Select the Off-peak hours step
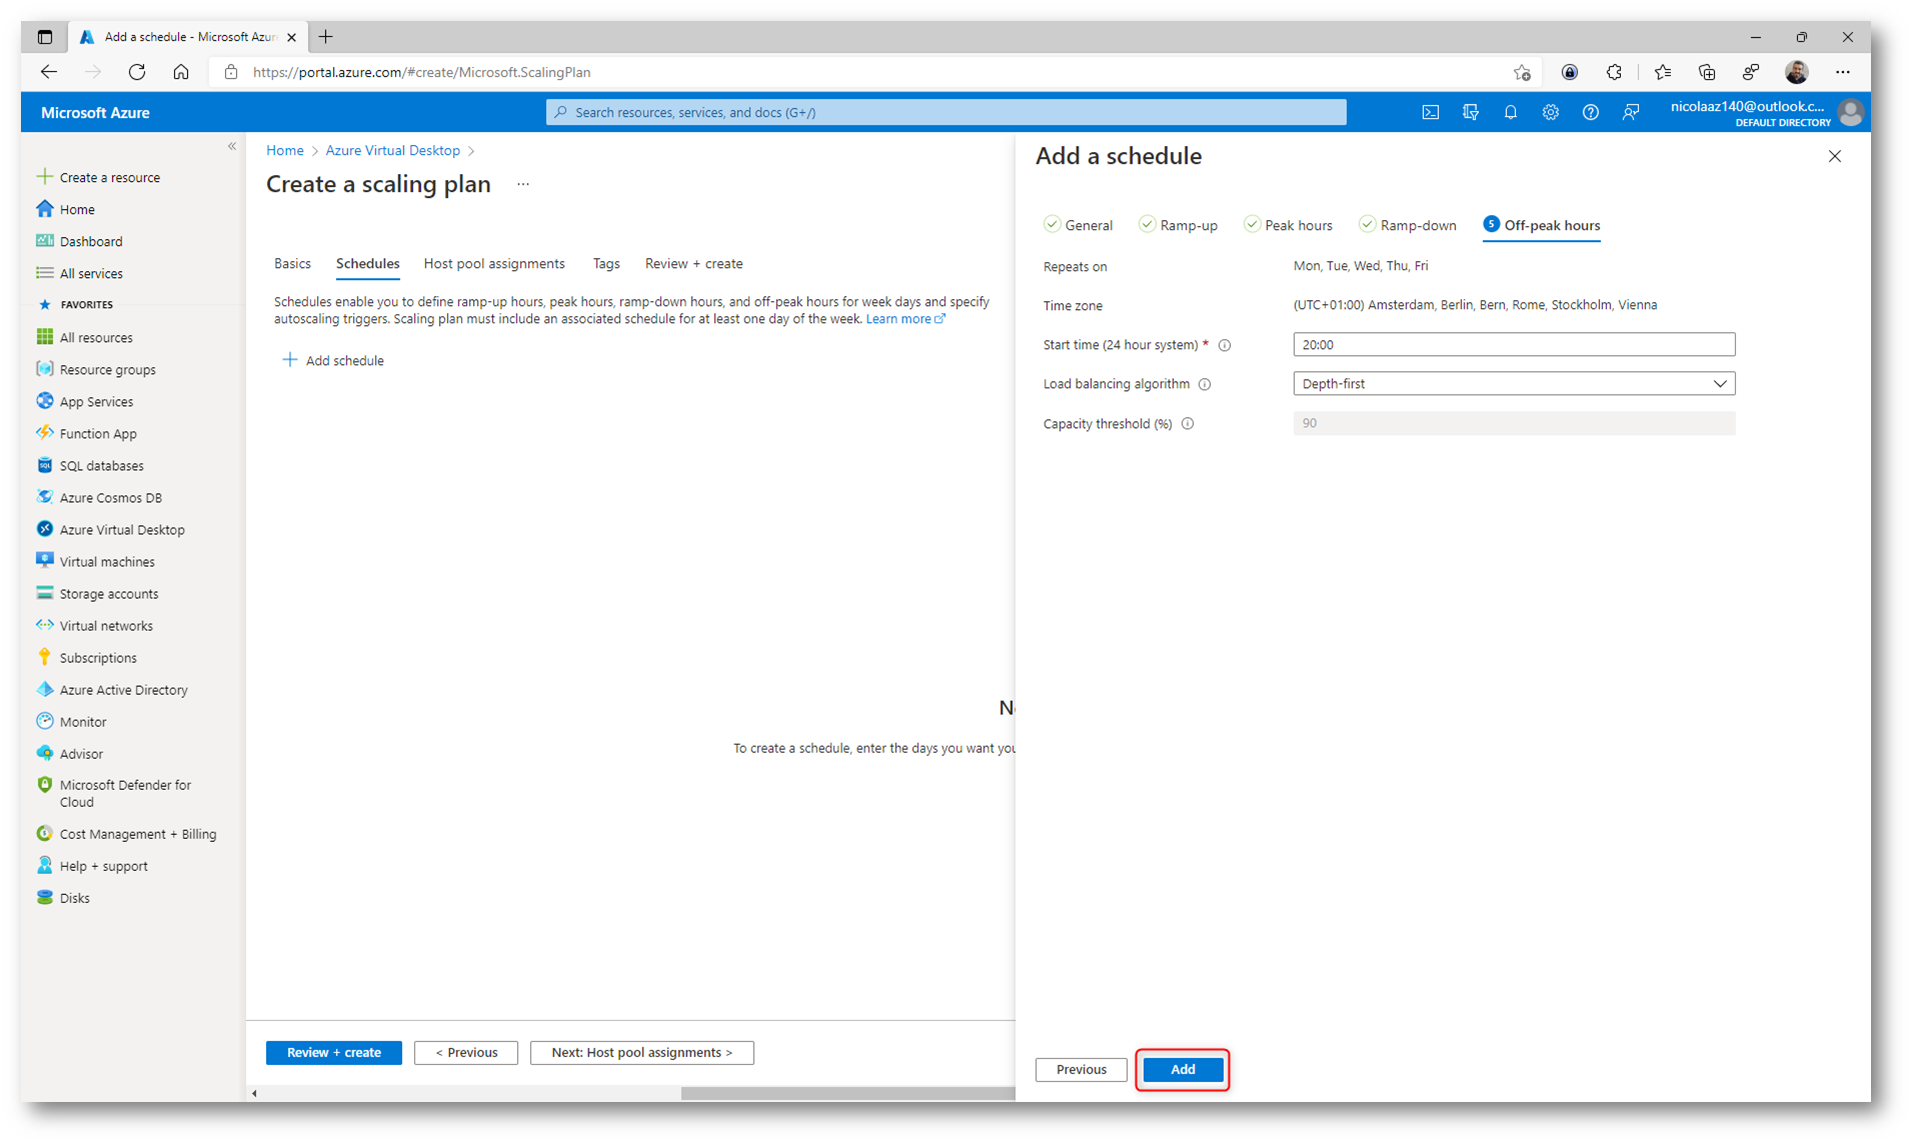This screenshot has width=1913, height=1144. (x=1541, y=225)
